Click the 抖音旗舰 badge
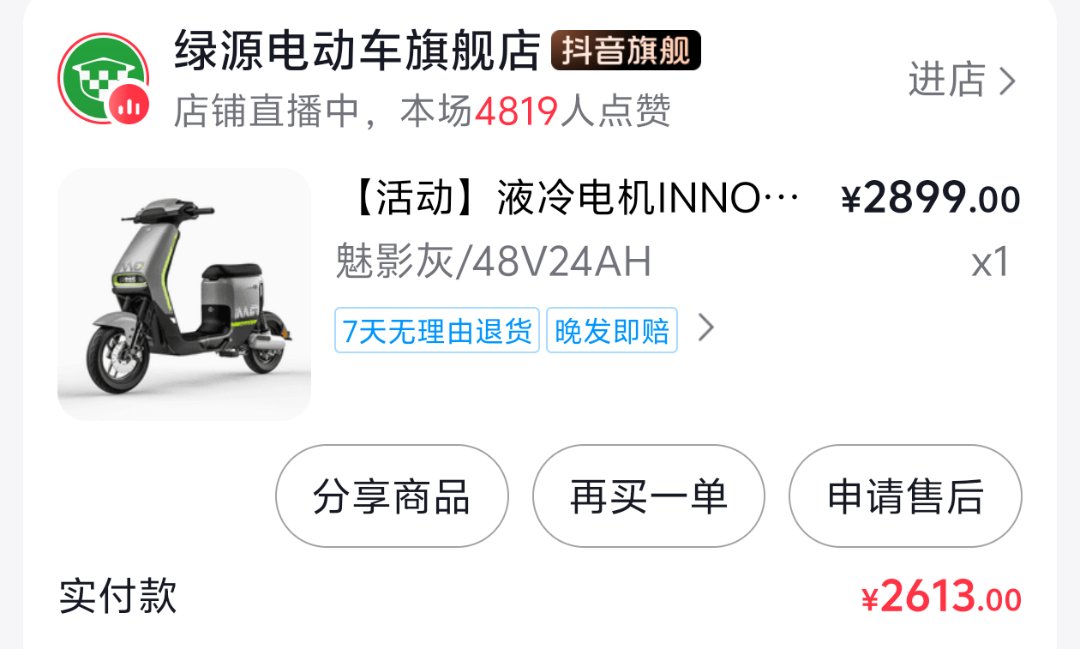Image resolution: width=1080 pixels, height=649 pixels. [625, 50]
